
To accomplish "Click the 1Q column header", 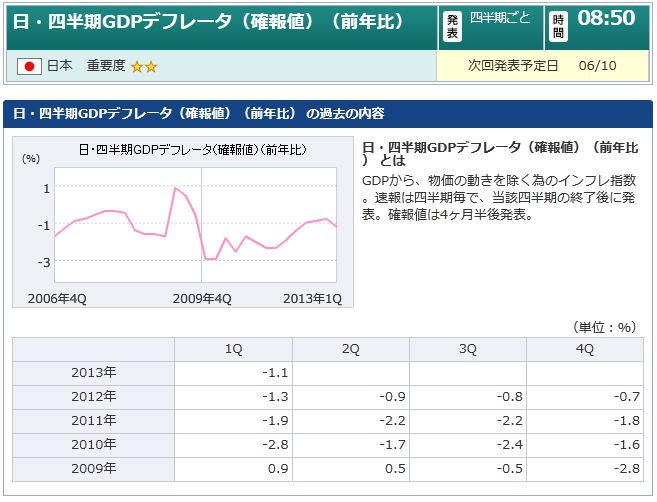I will tap(233, 349).
